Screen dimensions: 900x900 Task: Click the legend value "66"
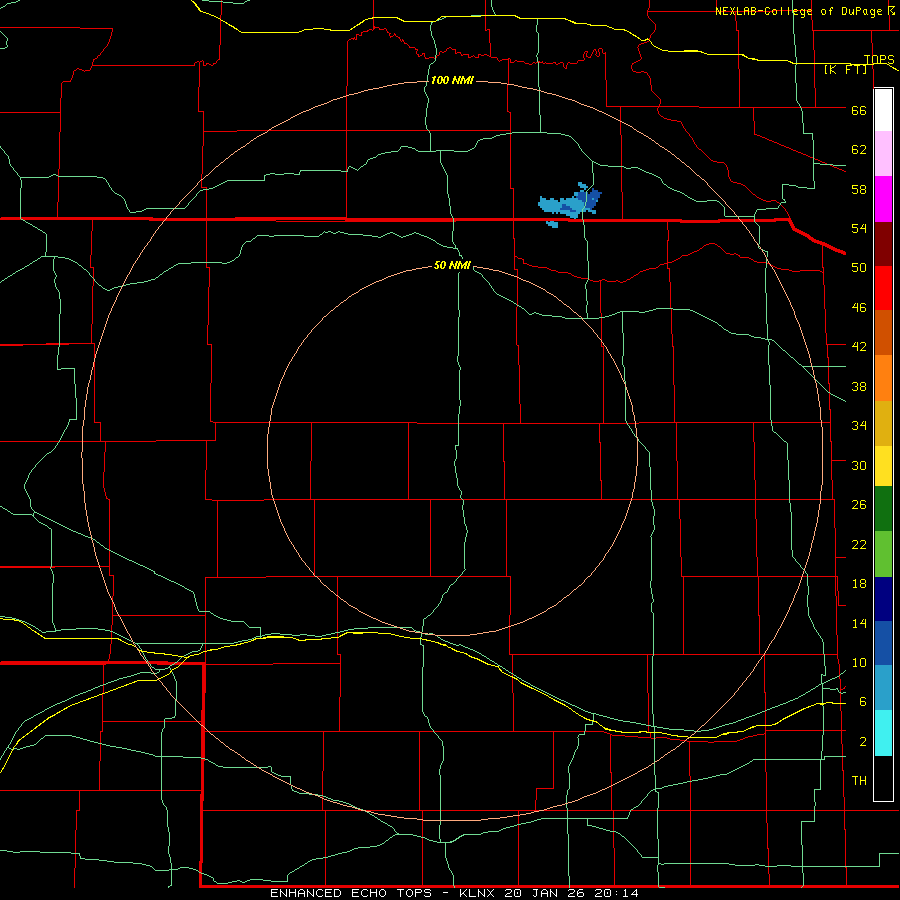(x=859, y=110)
